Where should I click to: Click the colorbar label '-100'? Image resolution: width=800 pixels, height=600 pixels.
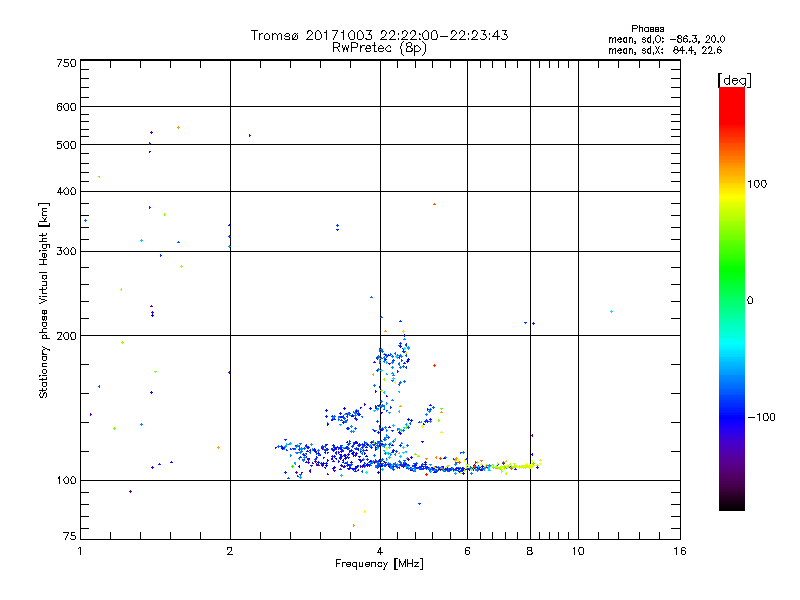(761, 417)
